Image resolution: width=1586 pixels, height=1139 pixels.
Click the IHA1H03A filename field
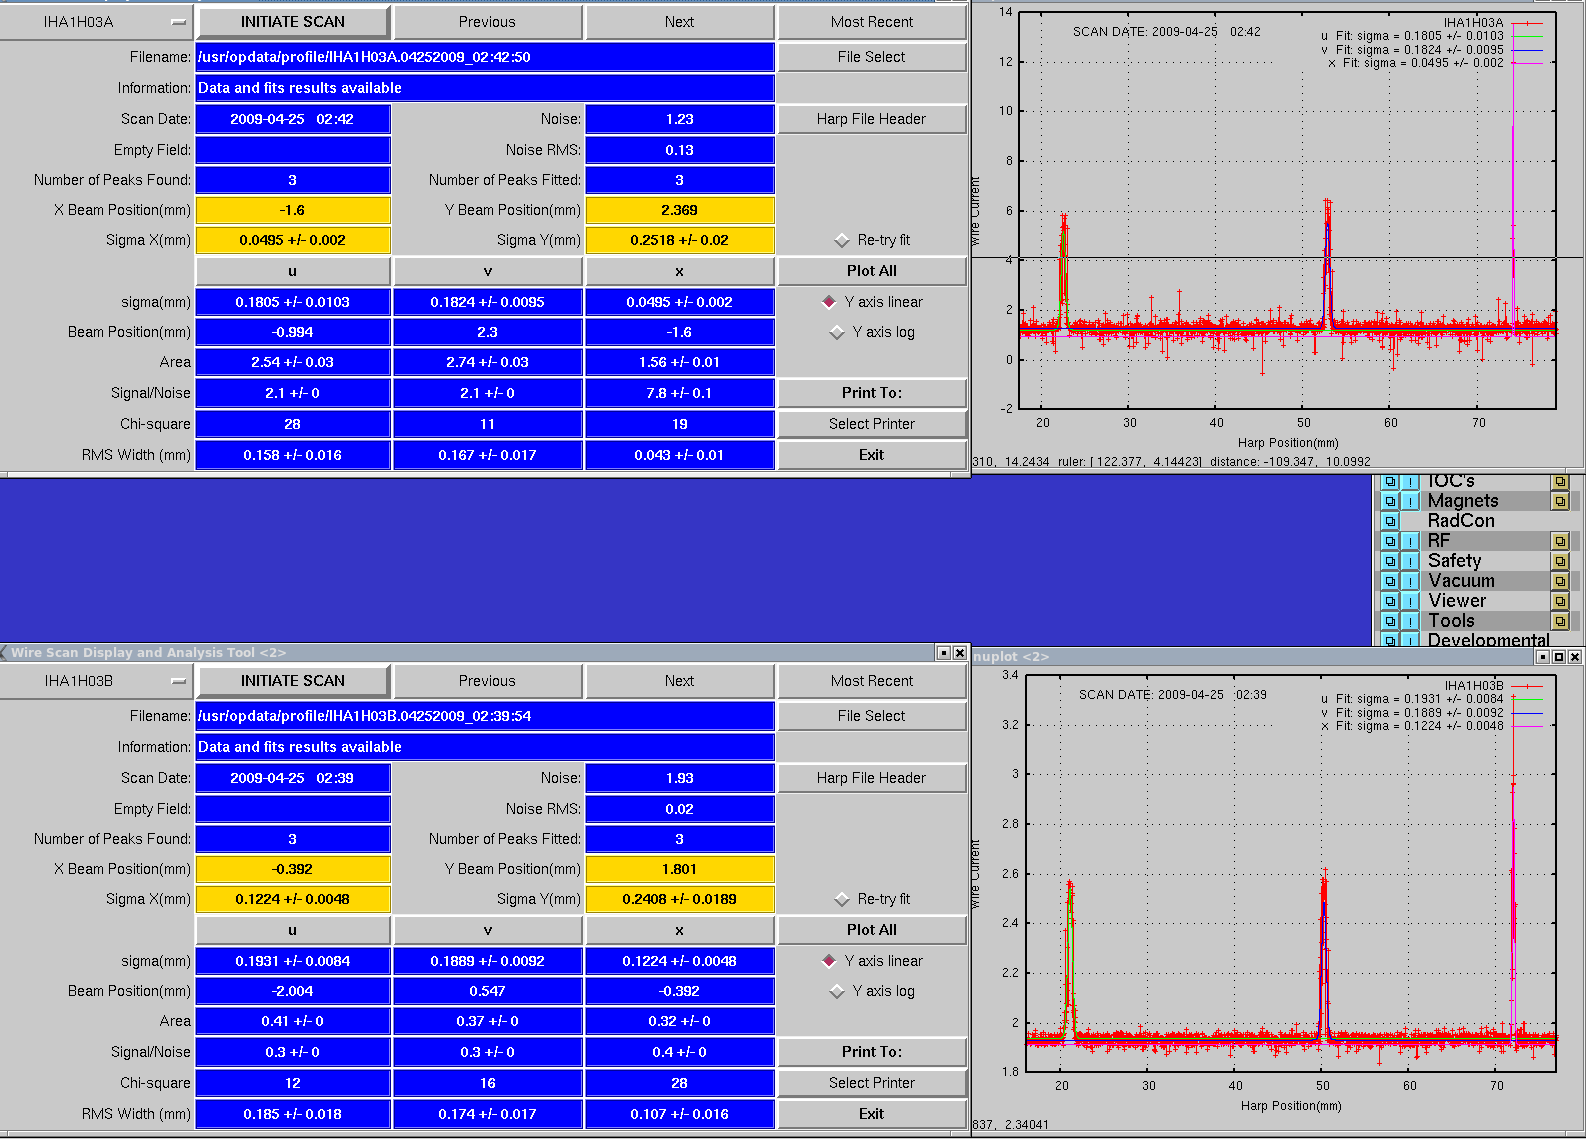coord(485,57)
